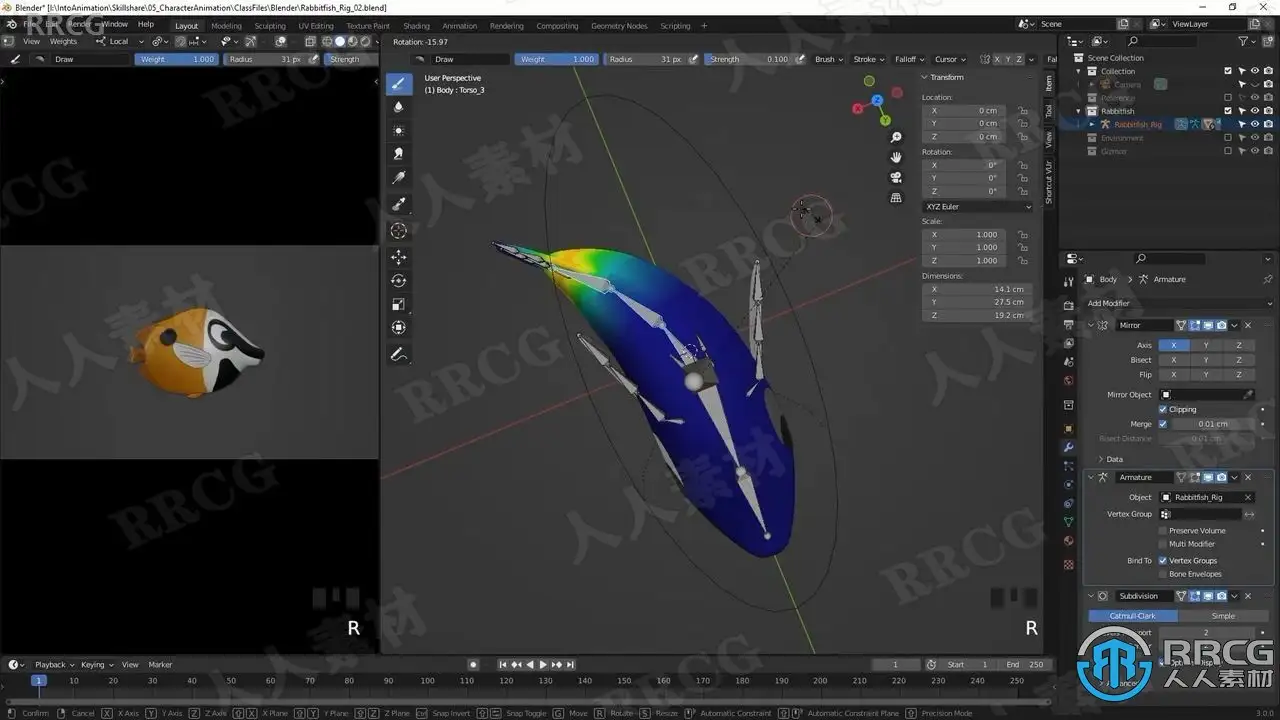Adjust the viewport header Radius slider
Image resolution: width=1280 pixels, height=720 pixels.
pos(644,59)
